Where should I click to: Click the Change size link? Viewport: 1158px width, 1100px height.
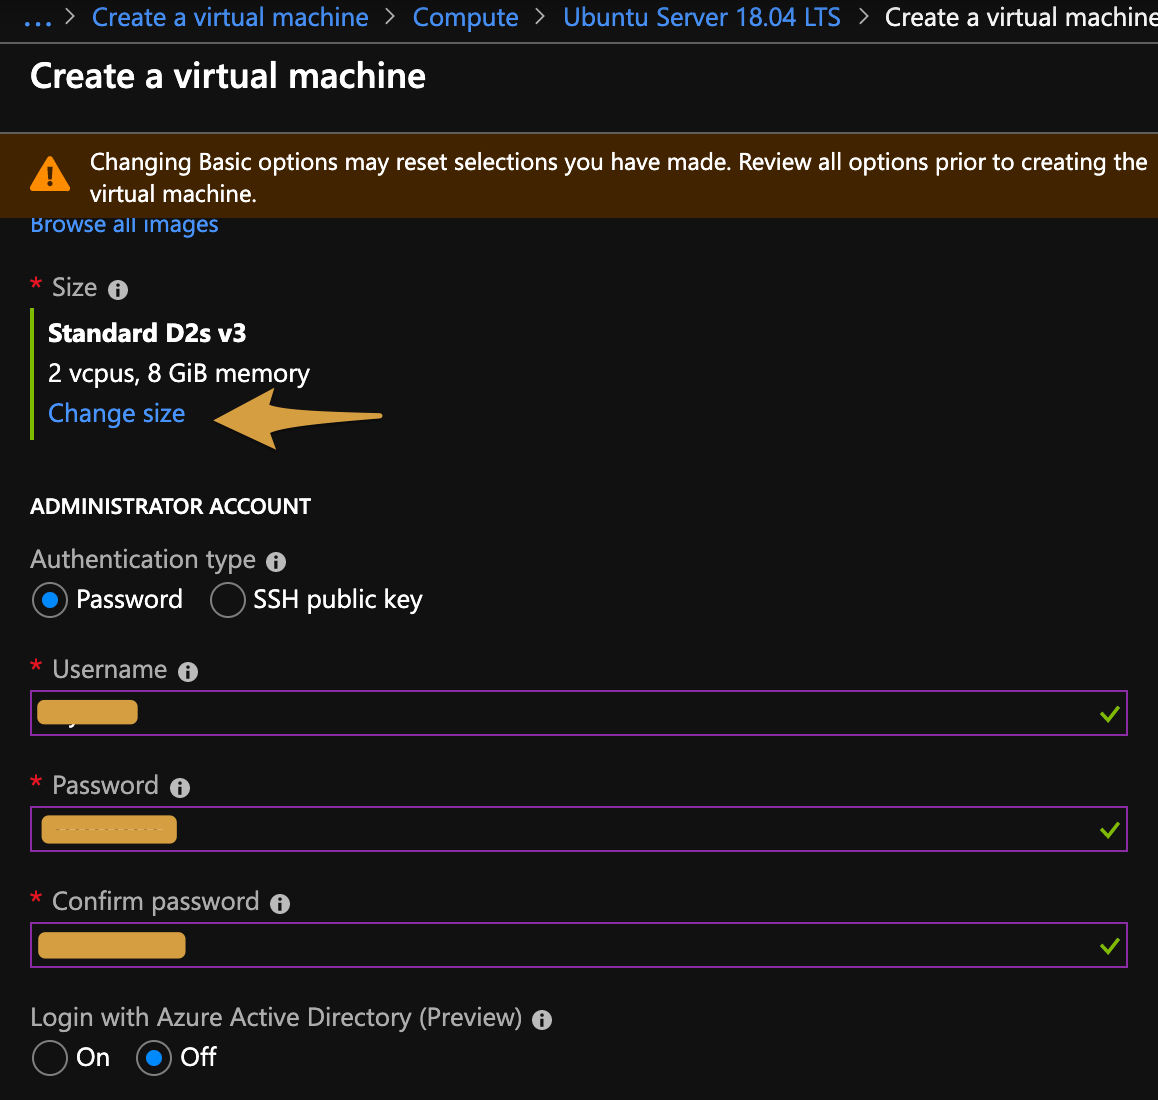[x=117, y=414]
